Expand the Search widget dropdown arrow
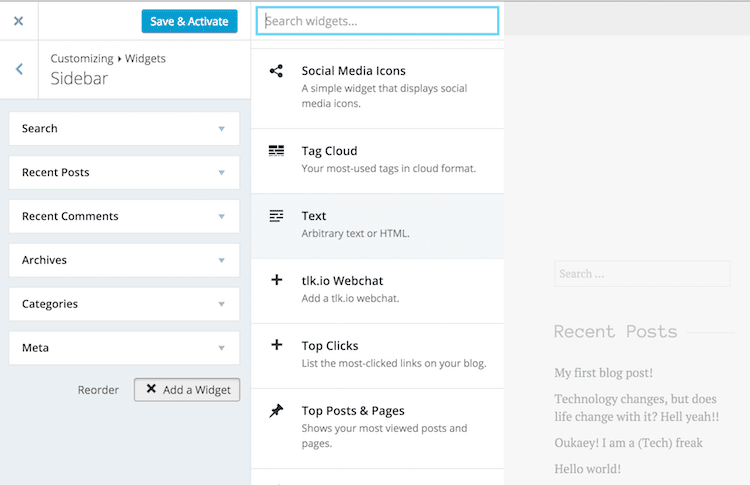This screenshot has height=485, width=750. (221, 129)
